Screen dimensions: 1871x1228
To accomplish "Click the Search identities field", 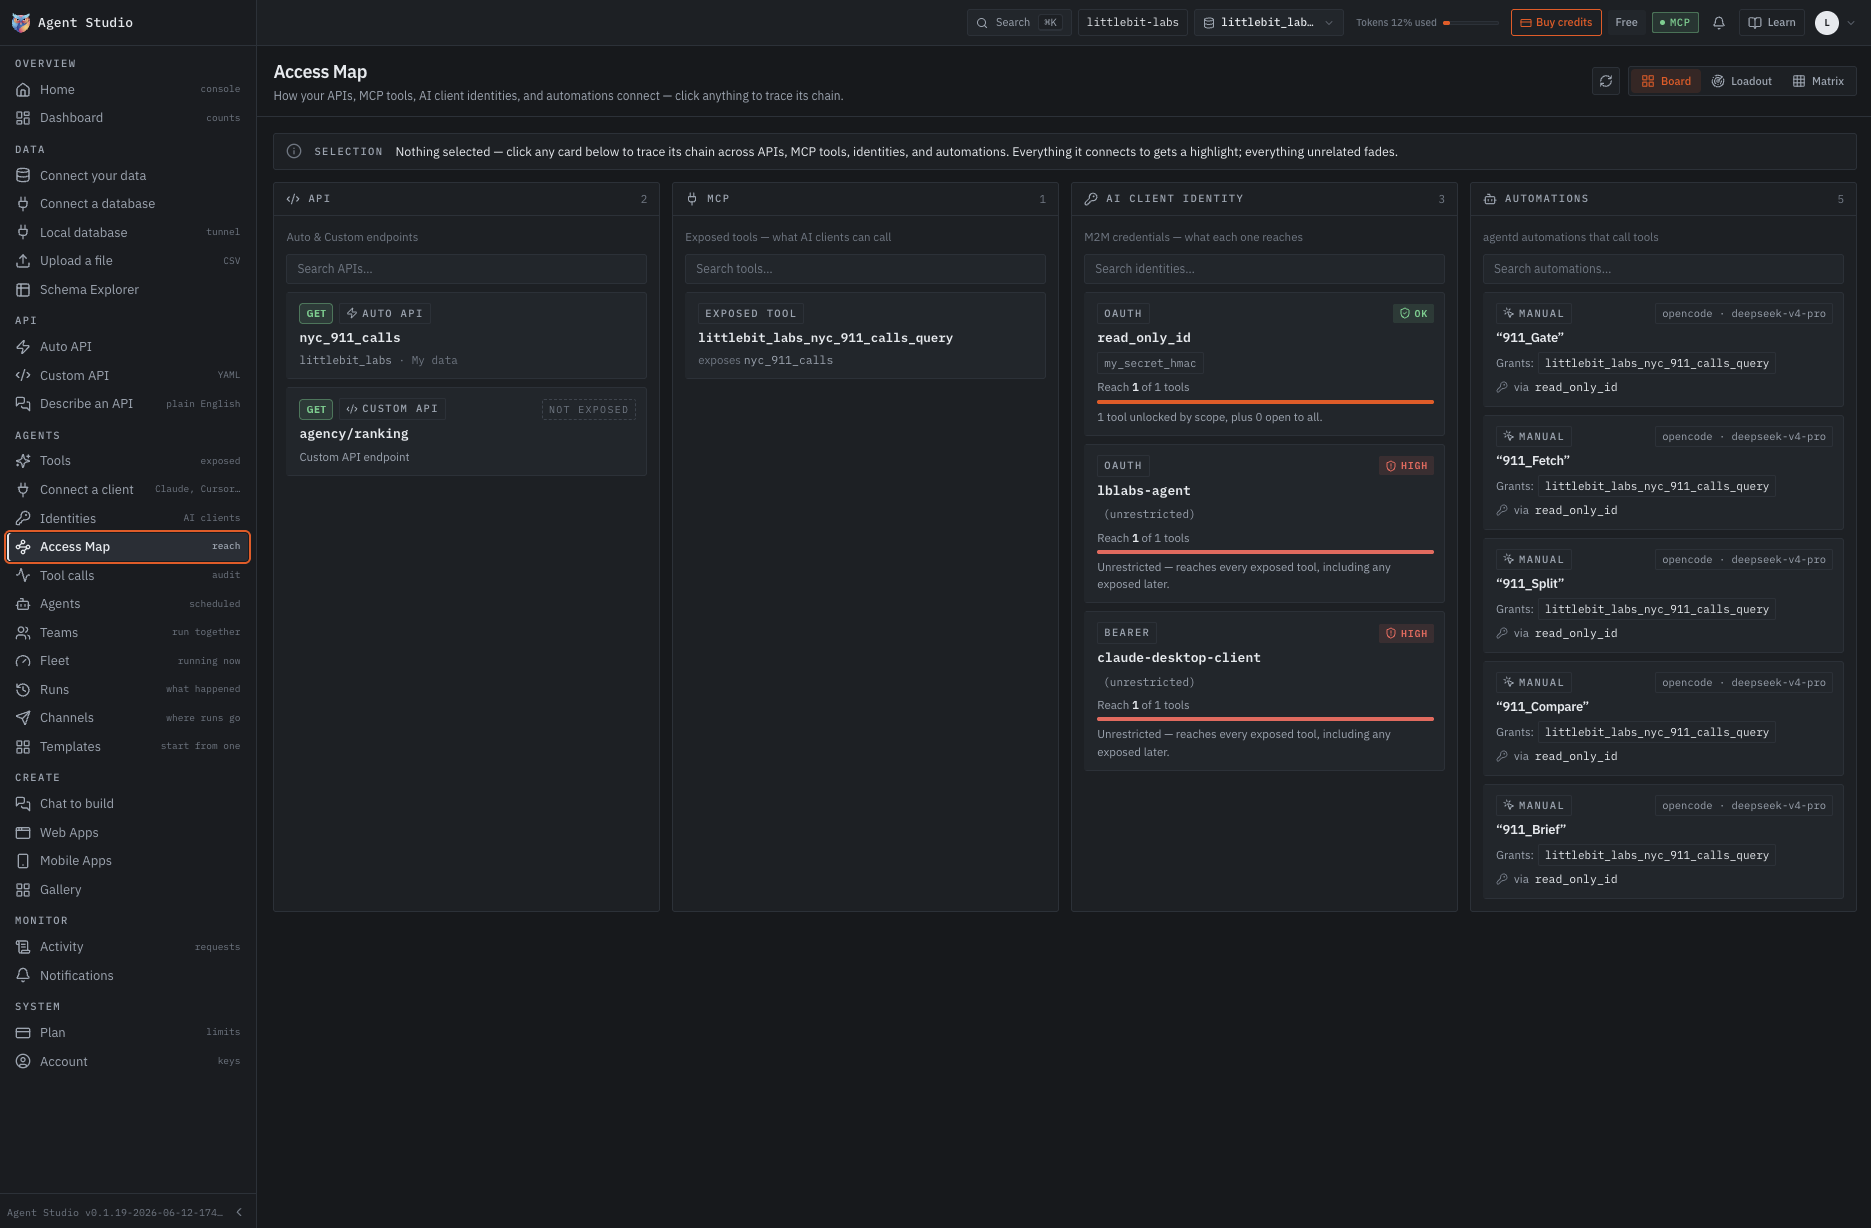I will pyautogui.click(x=1264, y=269).
